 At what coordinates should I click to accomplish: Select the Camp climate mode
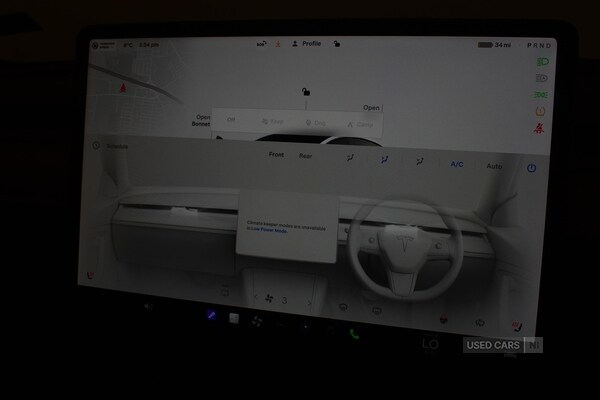pos(360,124)
